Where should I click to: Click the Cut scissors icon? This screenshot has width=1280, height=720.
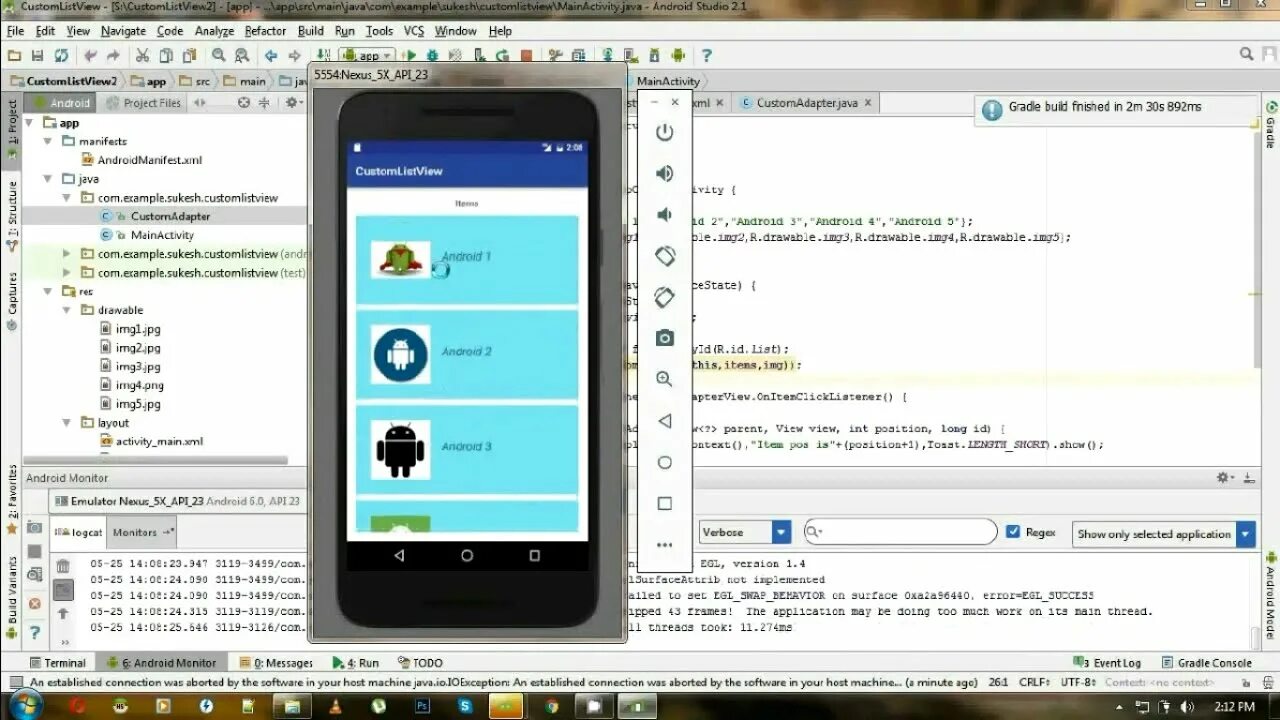[142, 56]
